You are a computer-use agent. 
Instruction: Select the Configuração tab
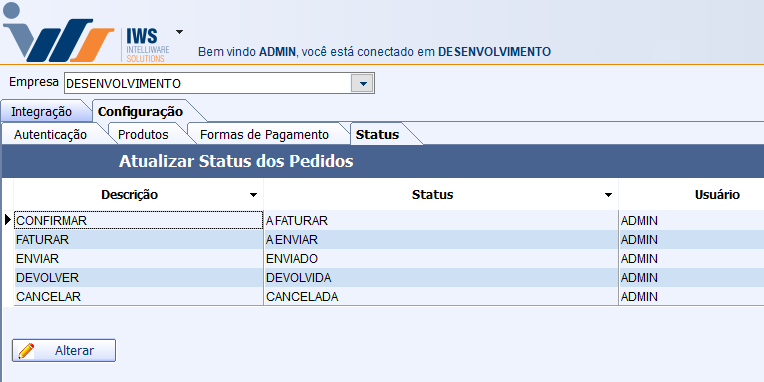(x=140, y=112)
